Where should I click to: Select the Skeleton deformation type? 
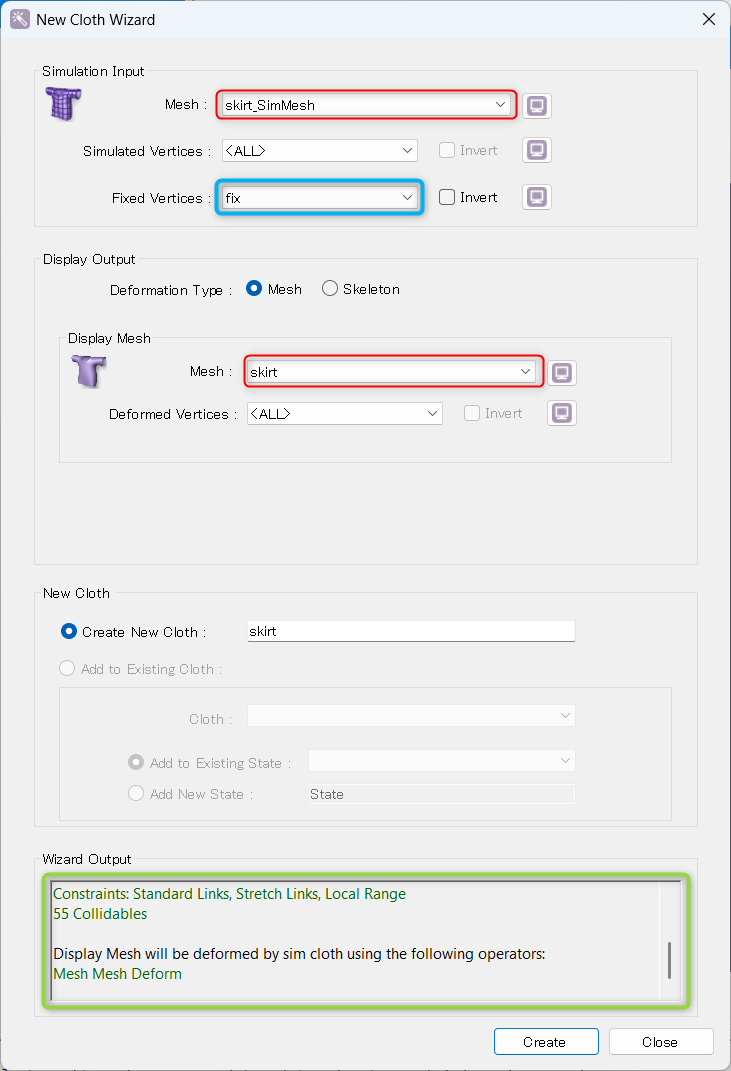(330, 288)
